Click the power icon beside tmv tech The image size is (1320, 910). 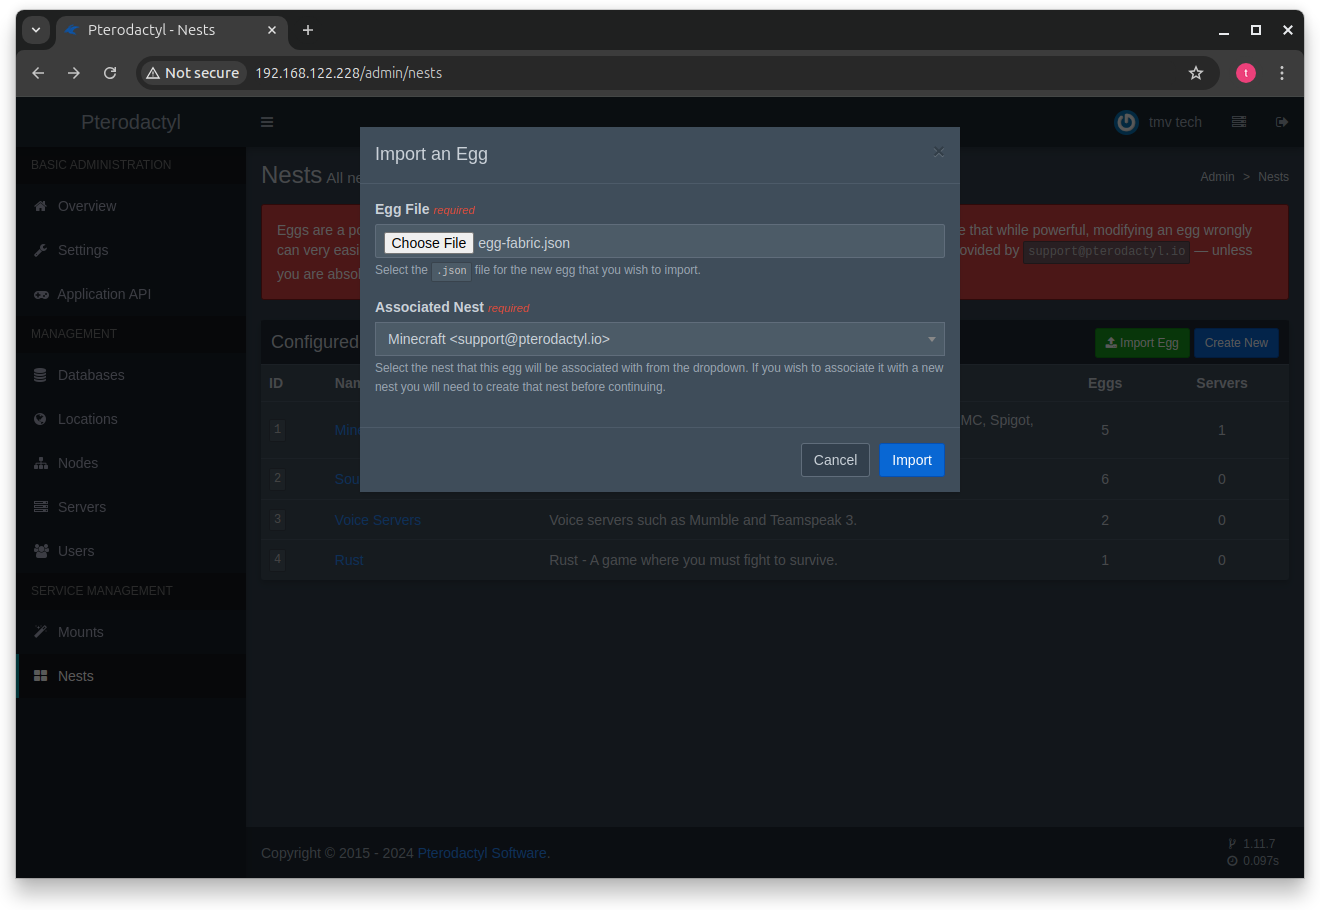click(x=1126, y=121)
